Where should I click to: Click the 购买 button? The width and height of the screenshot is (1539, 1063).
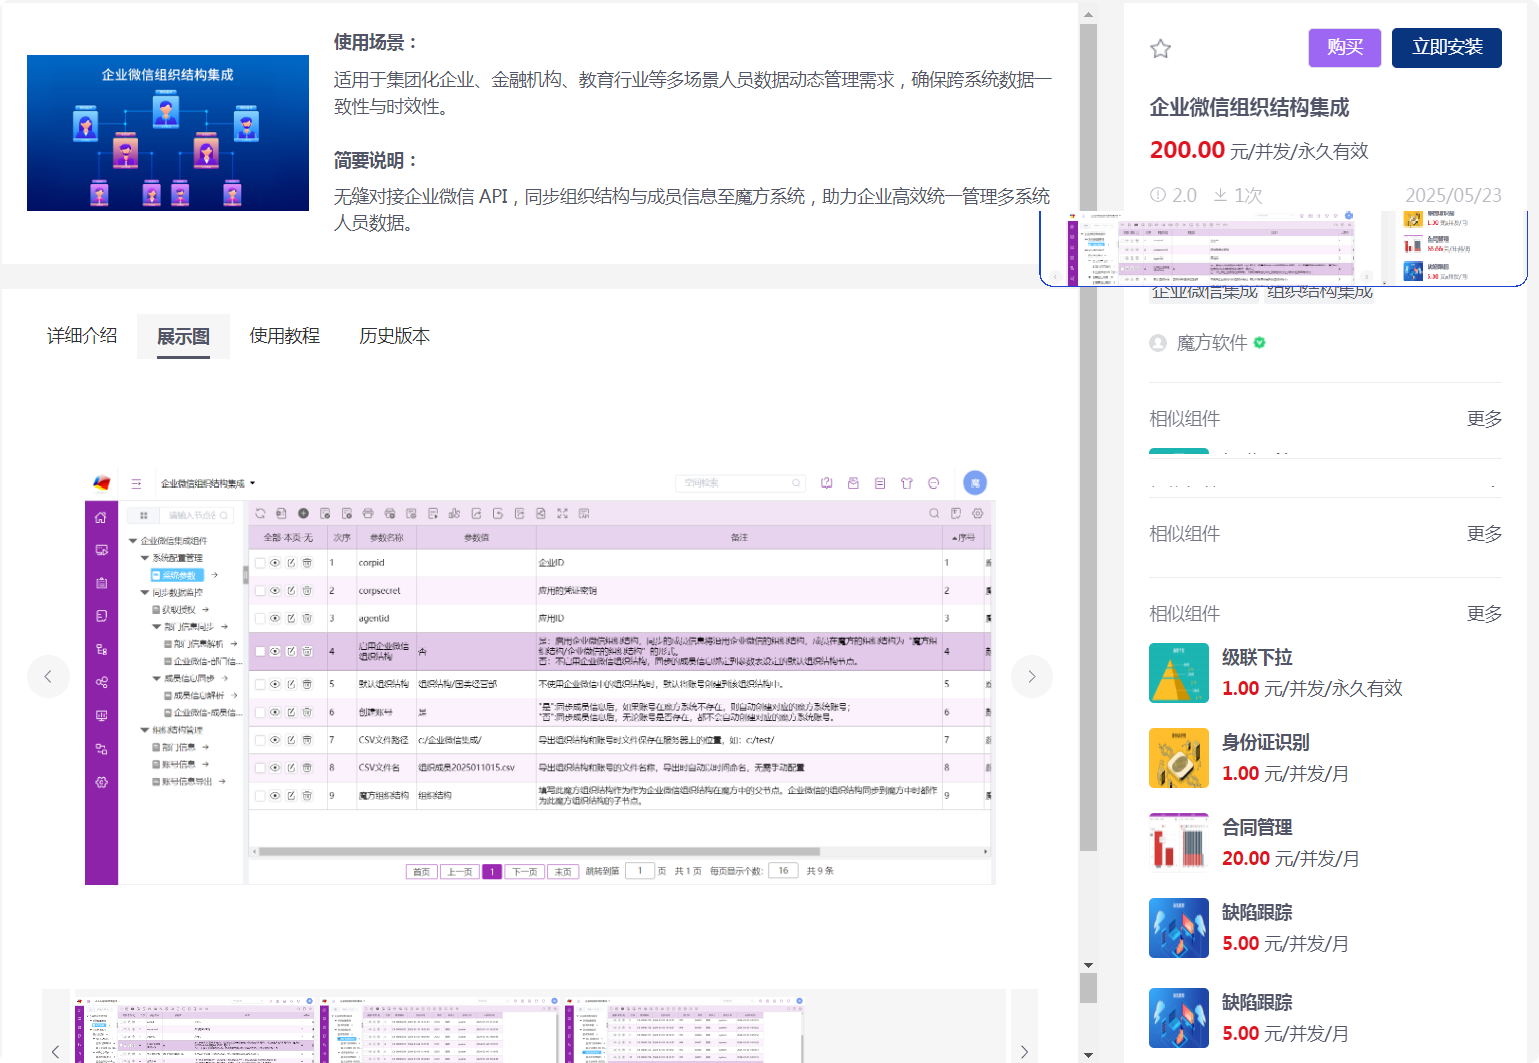pos(1345,48)
